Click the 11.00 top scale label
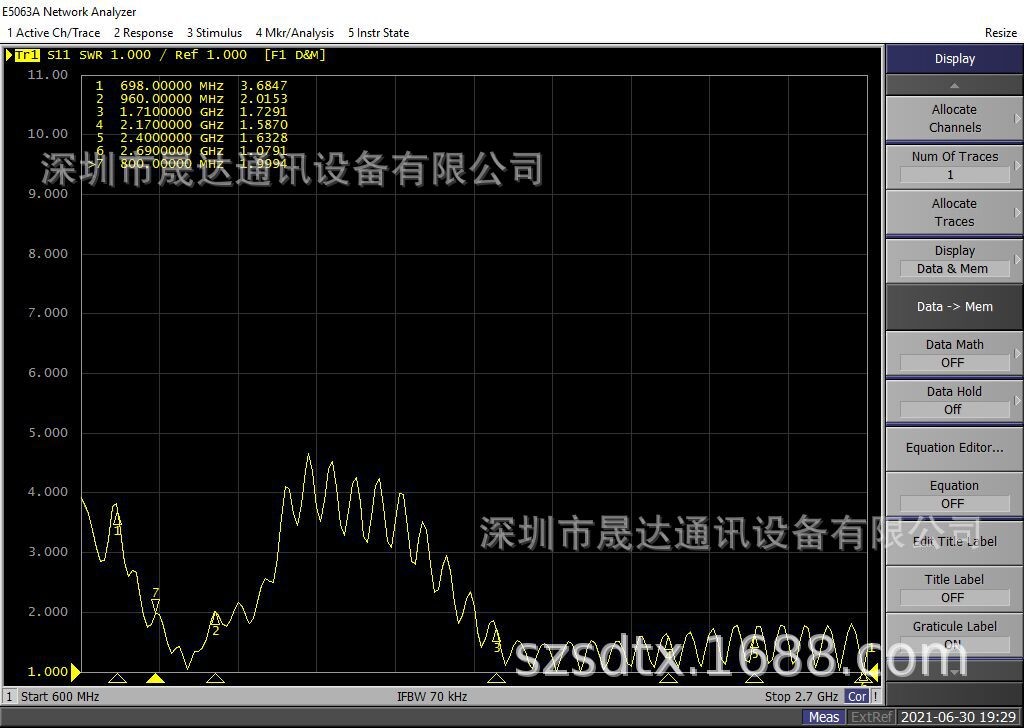1024x728 pixels. pos(48,74)
